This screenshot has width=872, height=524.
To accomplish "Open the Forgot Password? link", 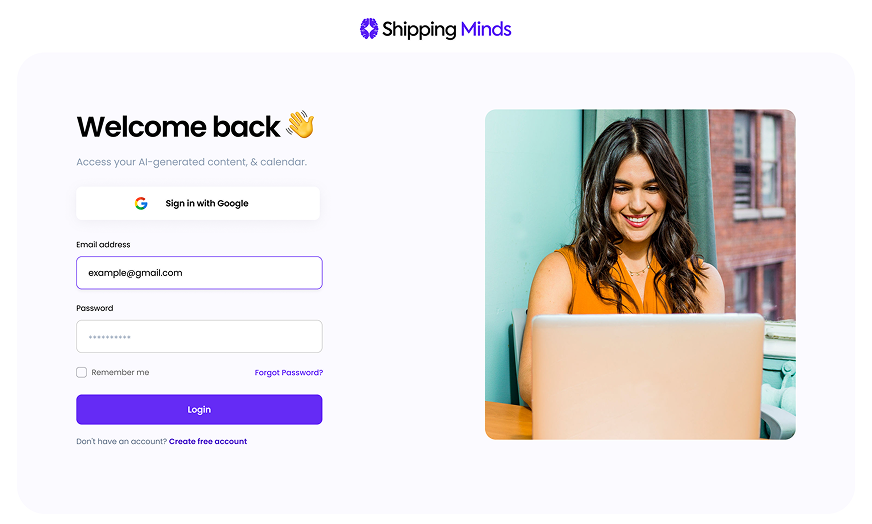I will coord(289,373).
